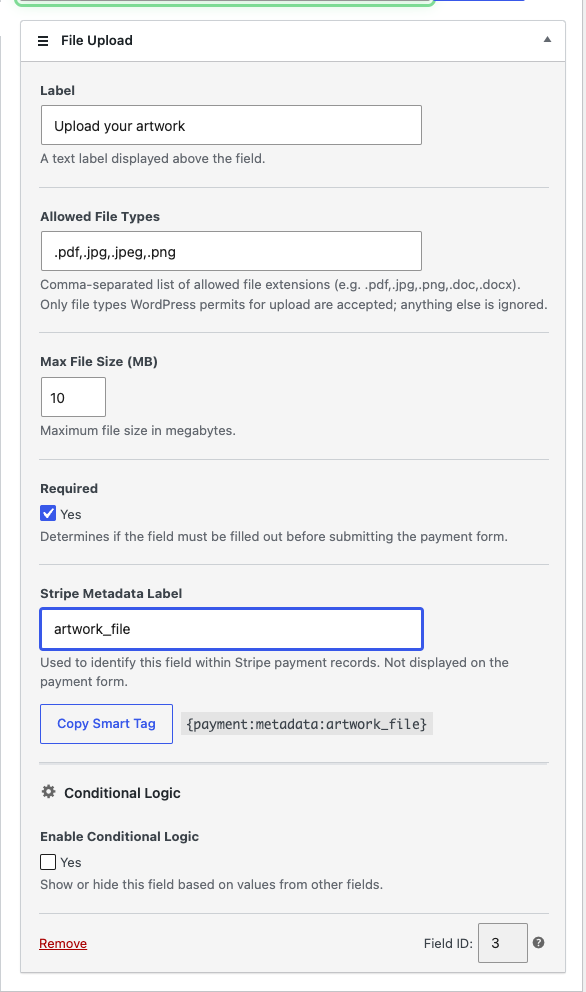Click the Field ID box showing 3
Screen dimensions: 586x992
502,943
